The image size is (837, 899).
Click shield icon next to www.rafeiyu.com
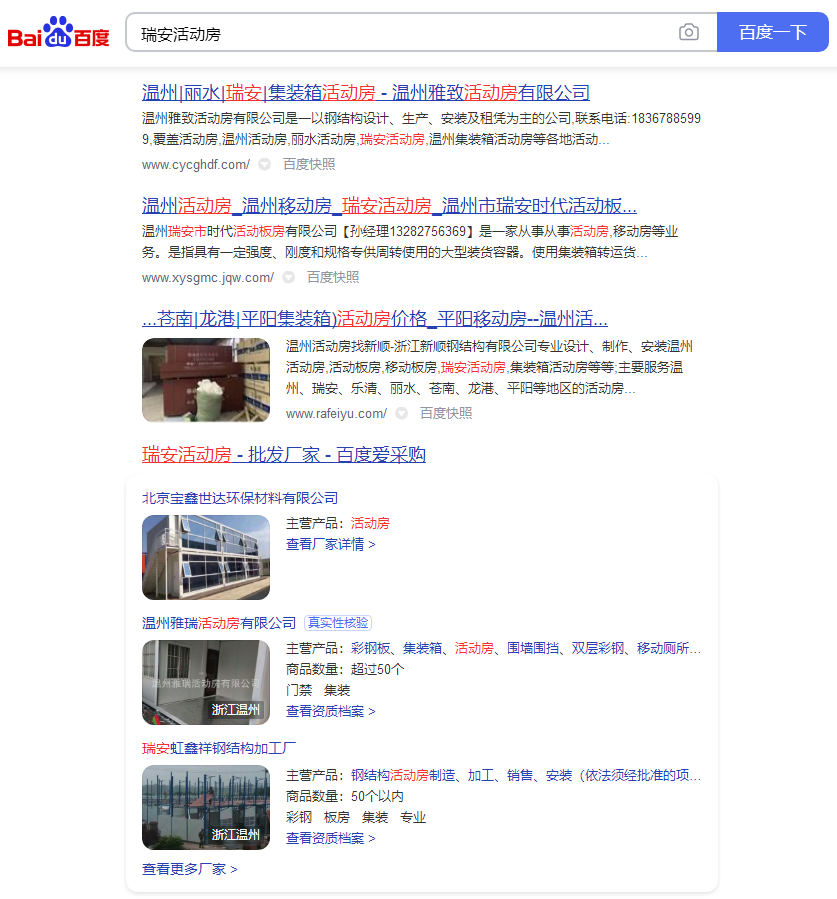401,413
